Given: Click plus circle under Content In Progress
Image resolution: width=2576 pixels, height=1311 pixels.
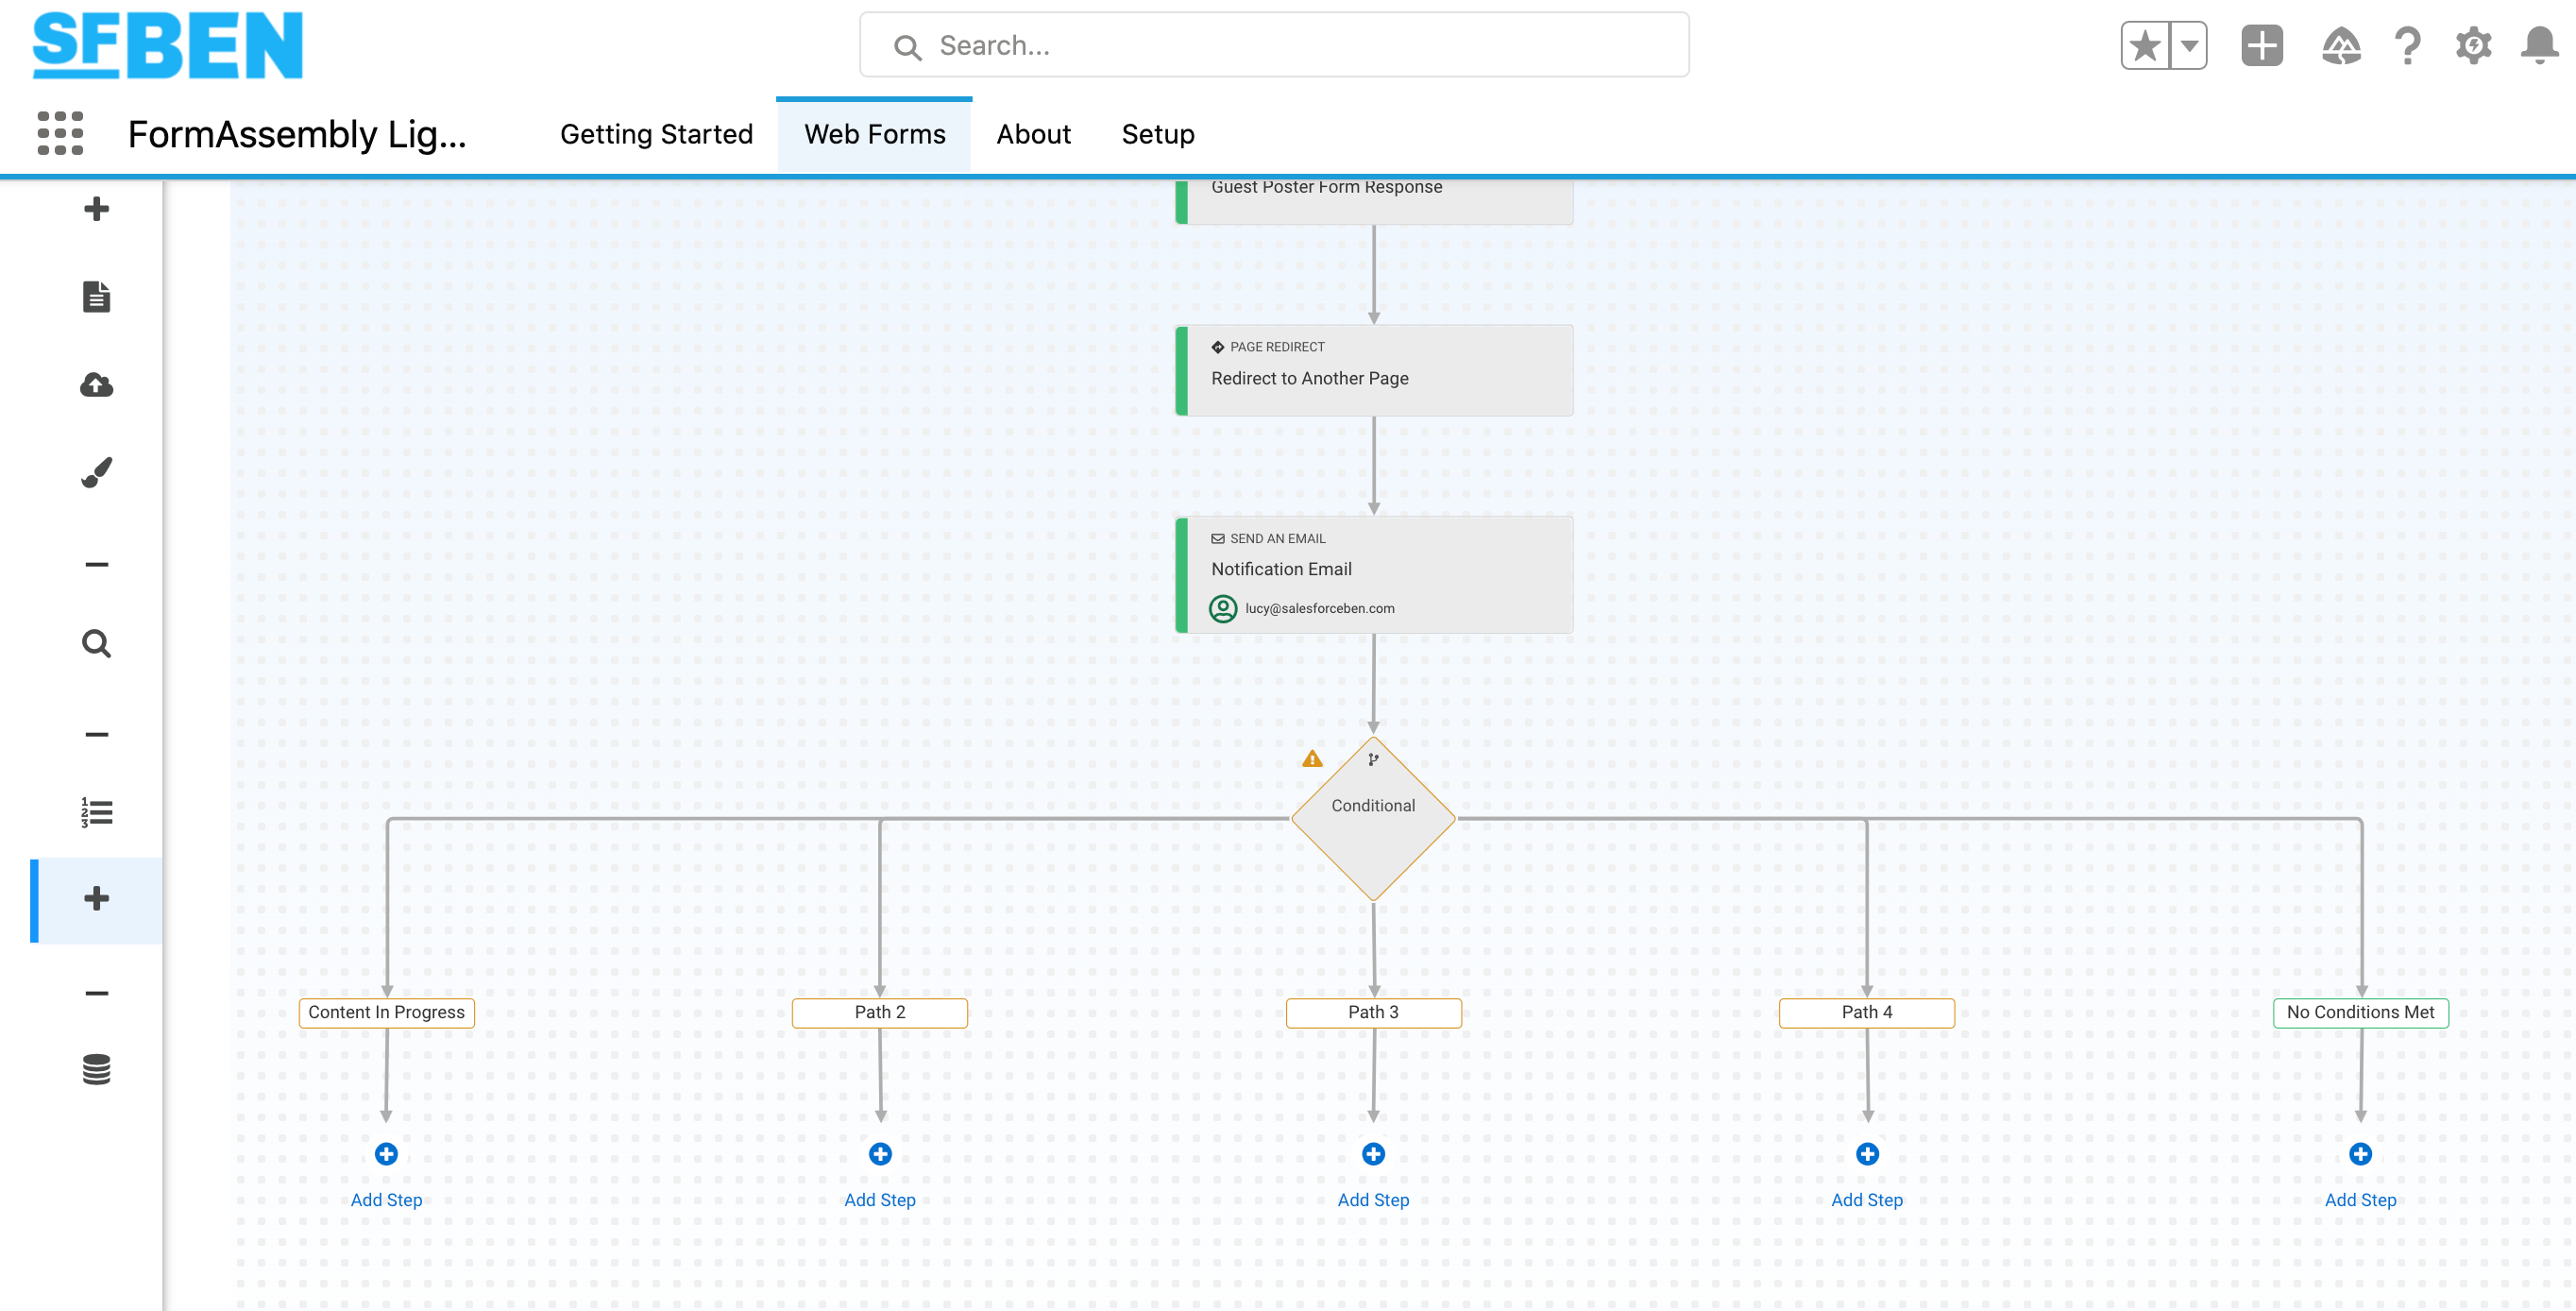Looking at the screenshot, I should 386,1154.
